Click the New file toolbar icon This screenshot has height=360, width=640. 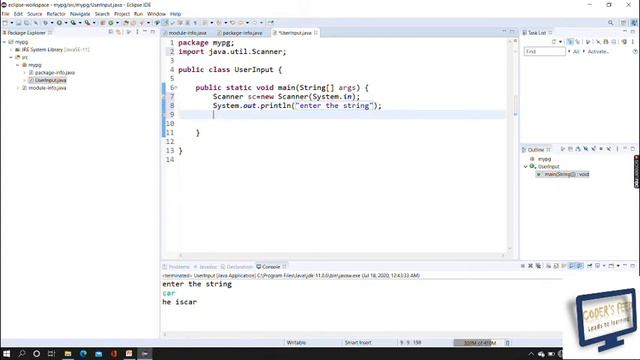coord(5,23)
